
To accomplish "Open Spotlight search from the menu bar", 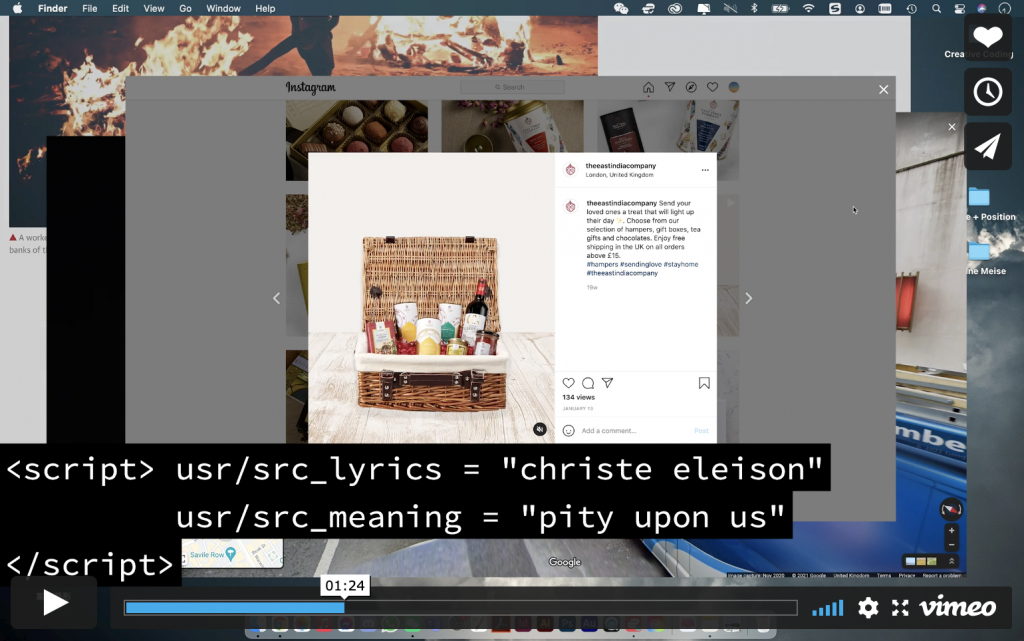I will (x=936, y=8).
